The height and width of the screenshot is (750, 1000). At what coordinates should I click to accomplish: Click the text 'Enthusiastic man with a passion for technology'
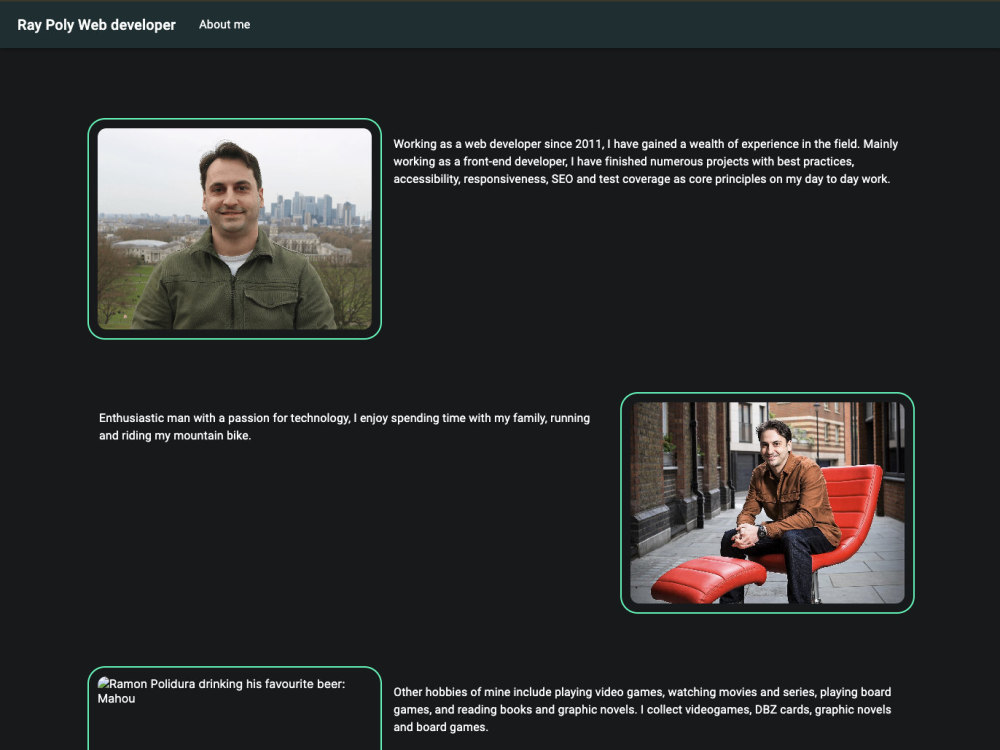(x=224, y=418)
